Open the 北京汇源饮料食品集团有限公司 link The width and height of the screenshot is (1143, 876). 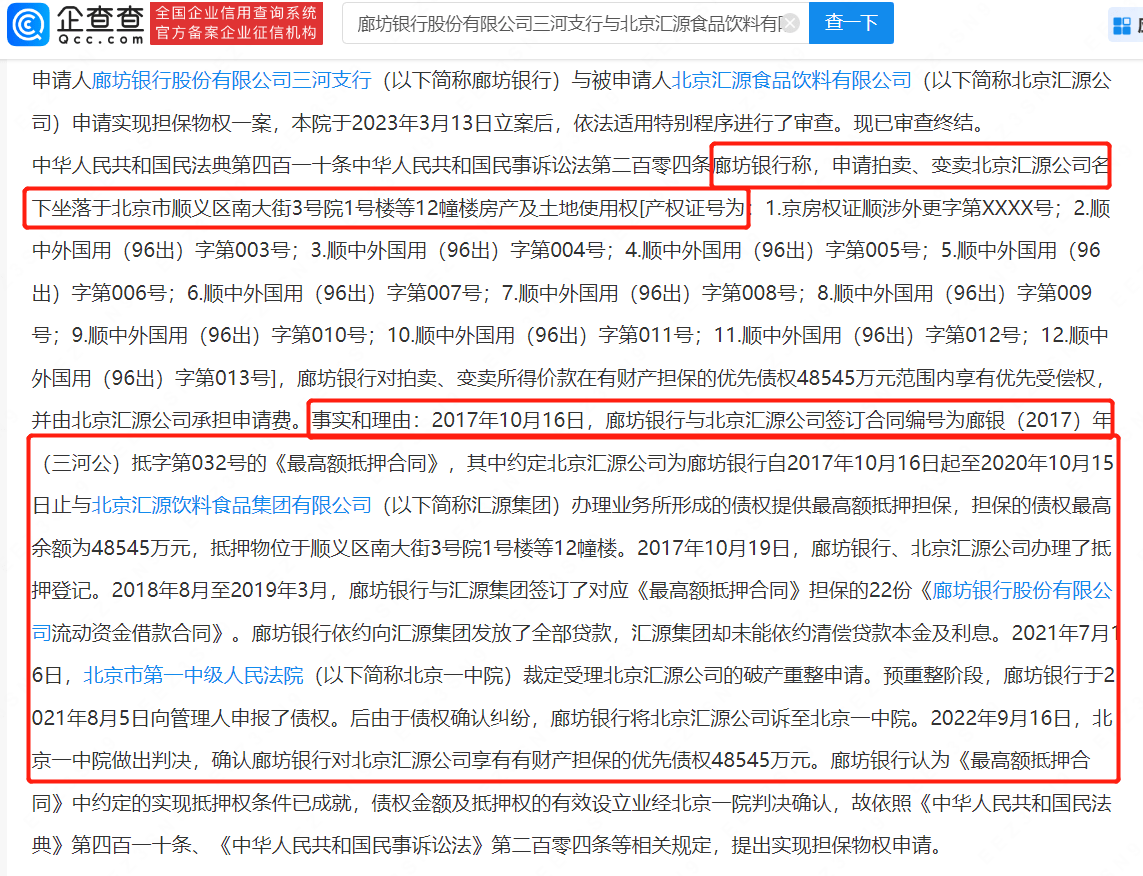(232, 505)
